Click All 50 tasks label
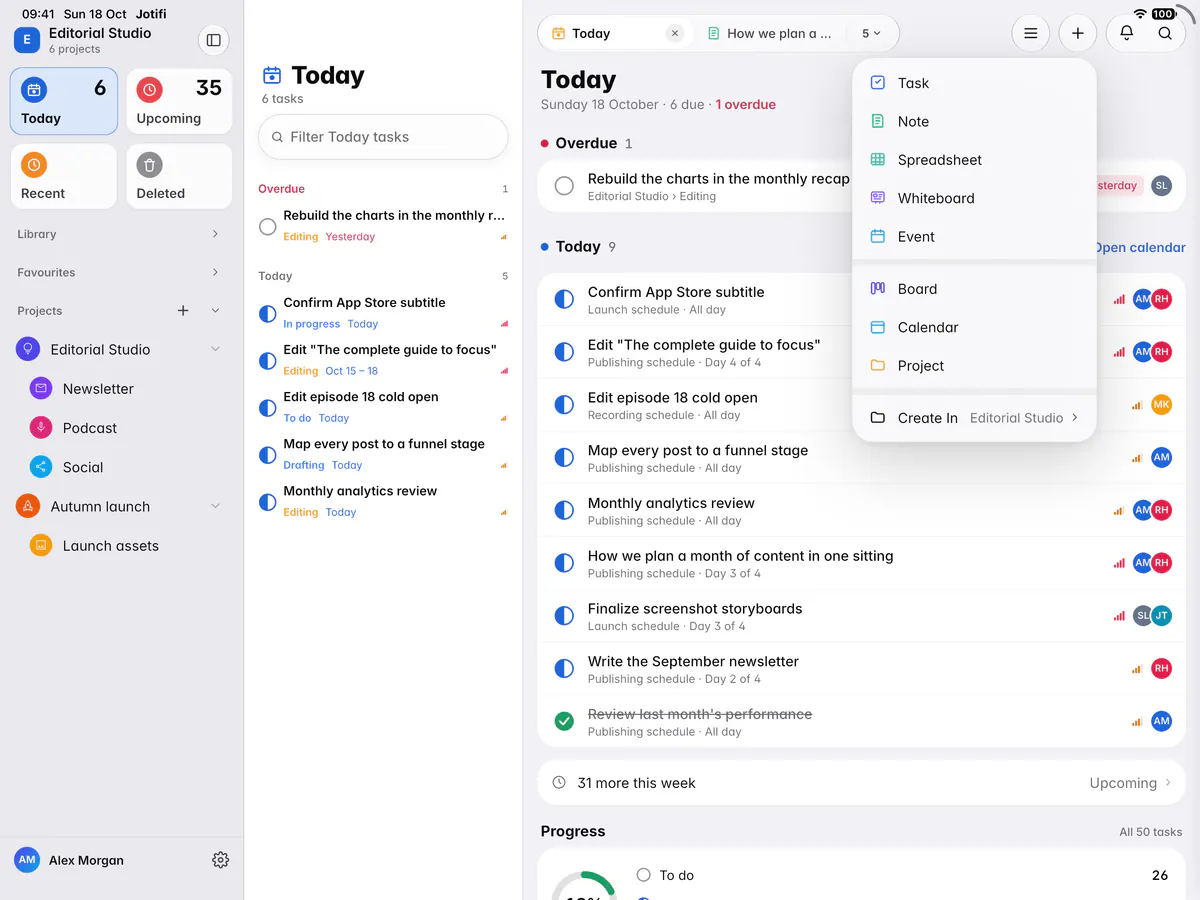1200x900 pixels. (1150, 832)
